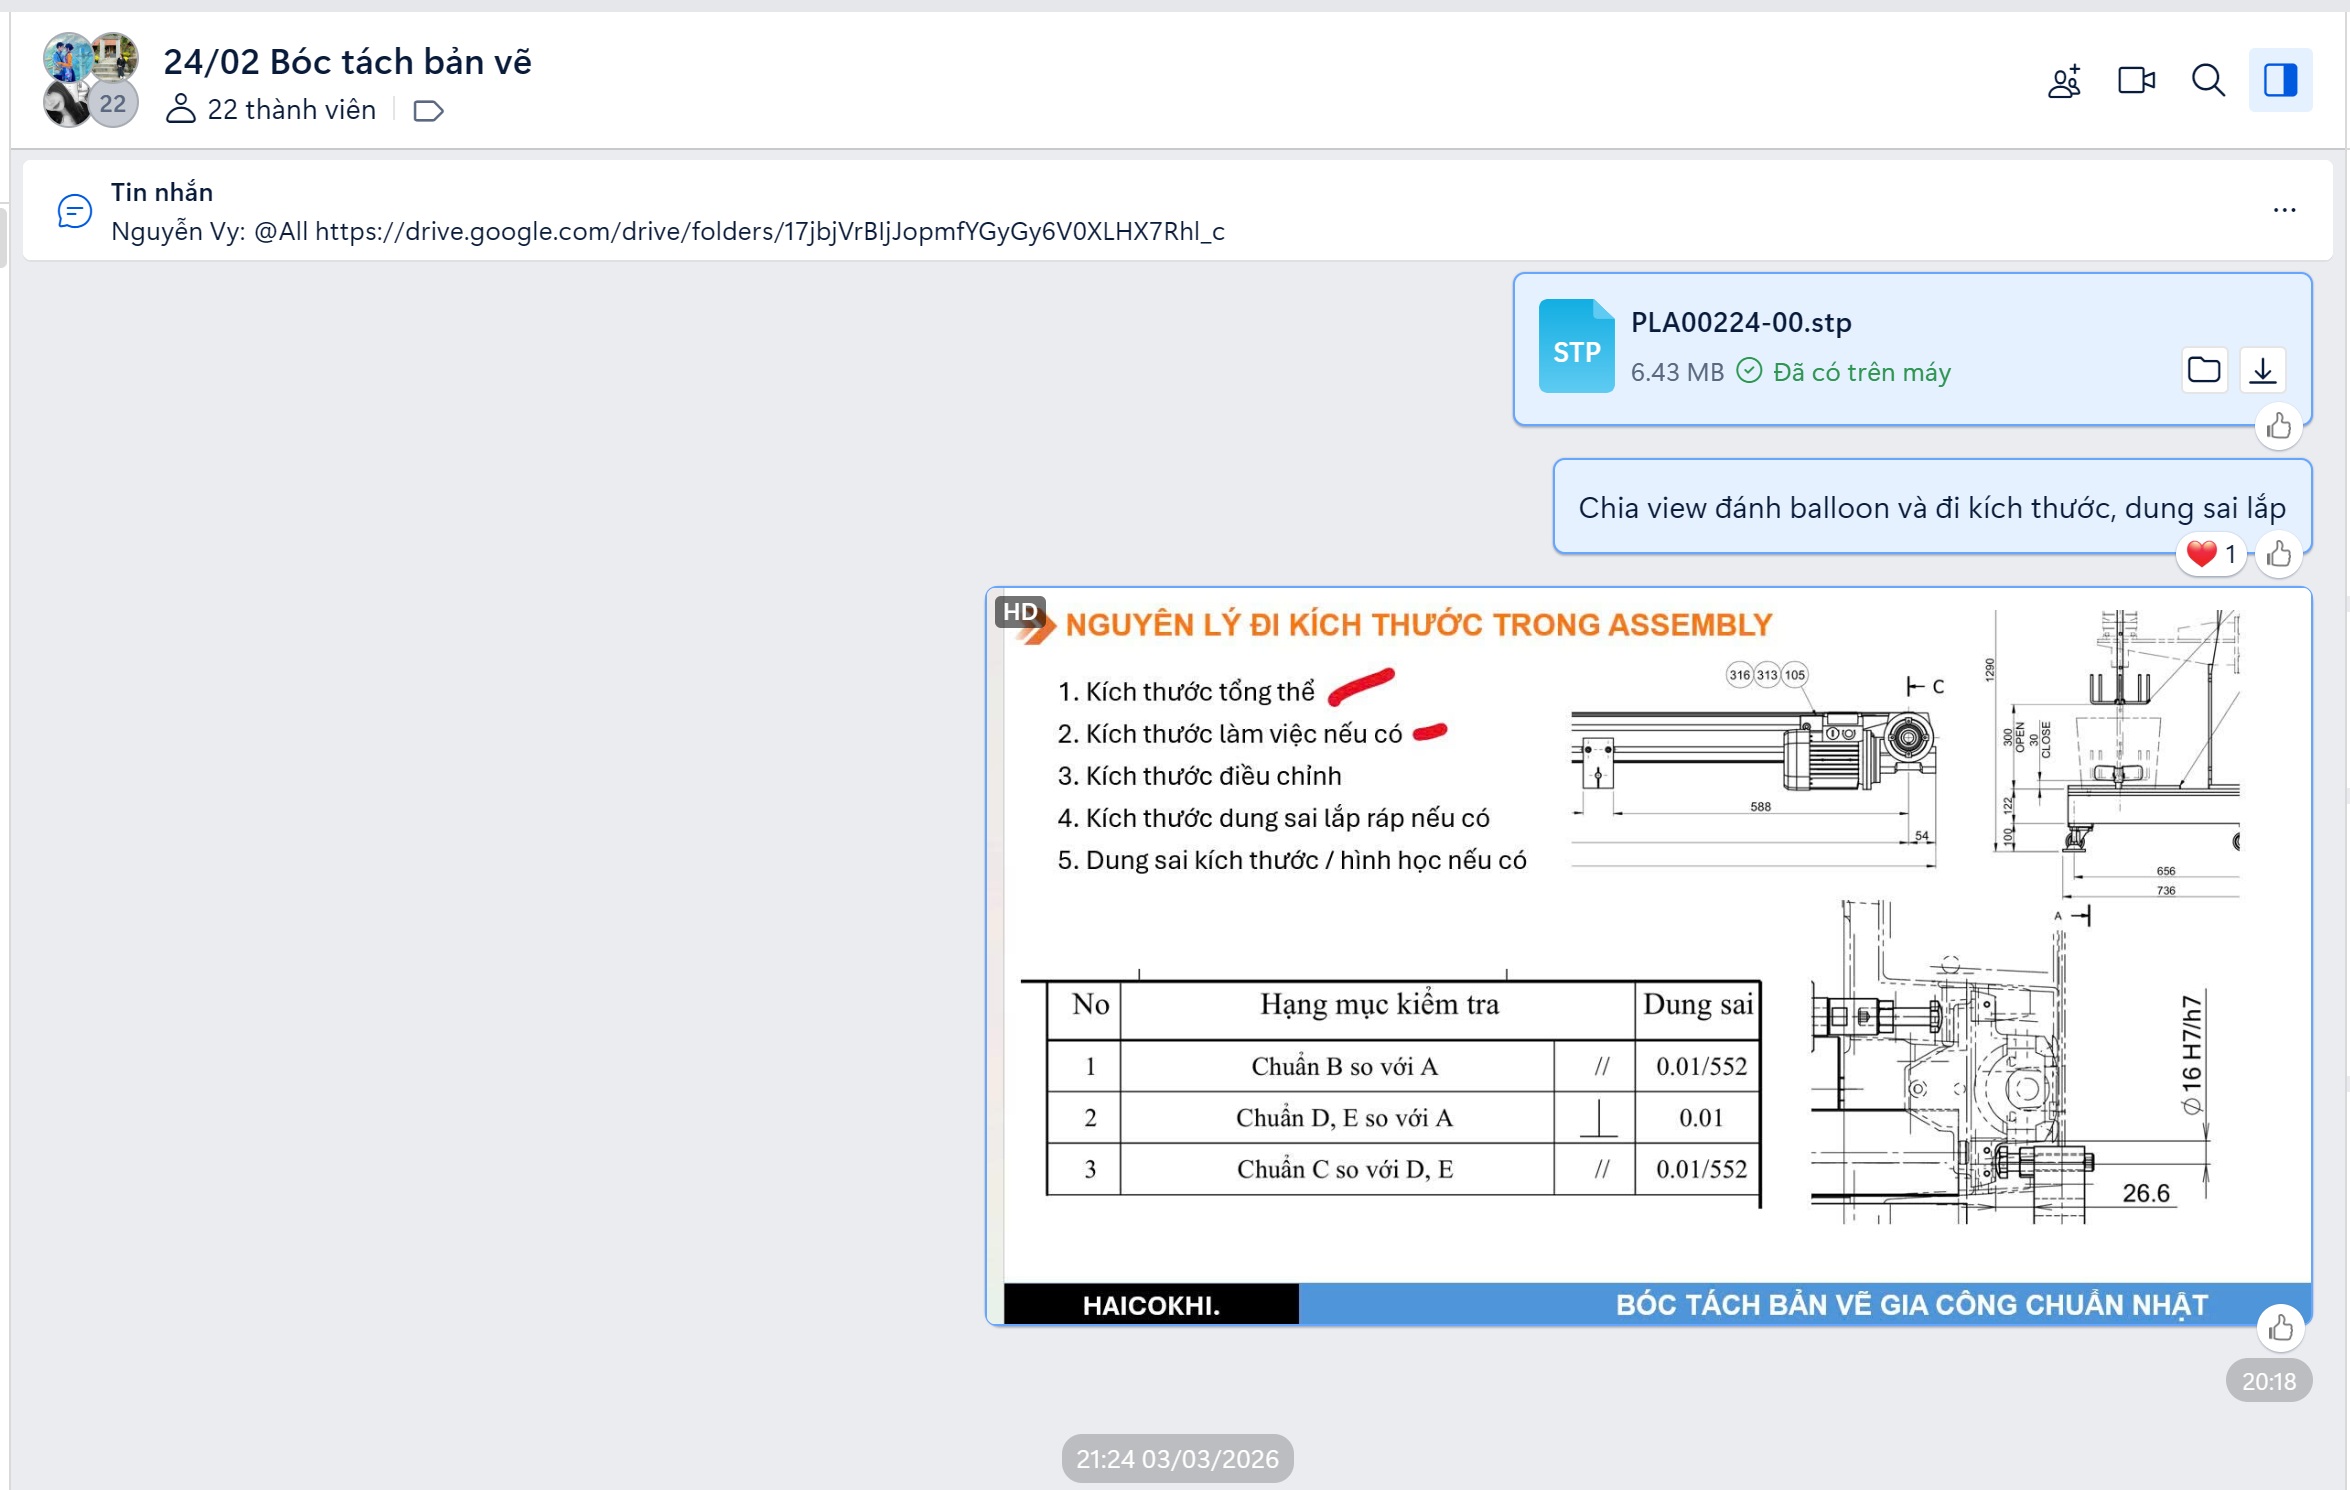Click the pinned message chat bubble icon
The width and height of the screenshot is (2350, 1490).
point(75,211)
